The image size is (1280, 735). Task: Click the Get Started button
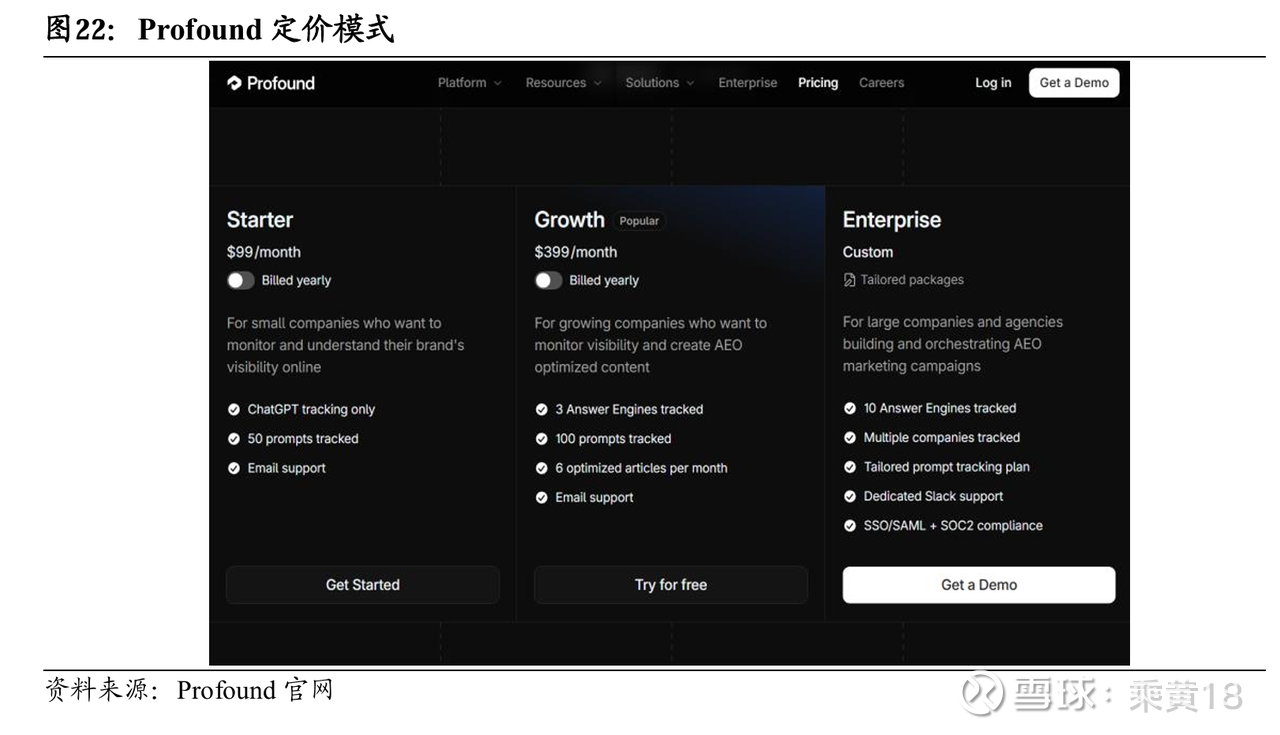[x=362, y=585]
